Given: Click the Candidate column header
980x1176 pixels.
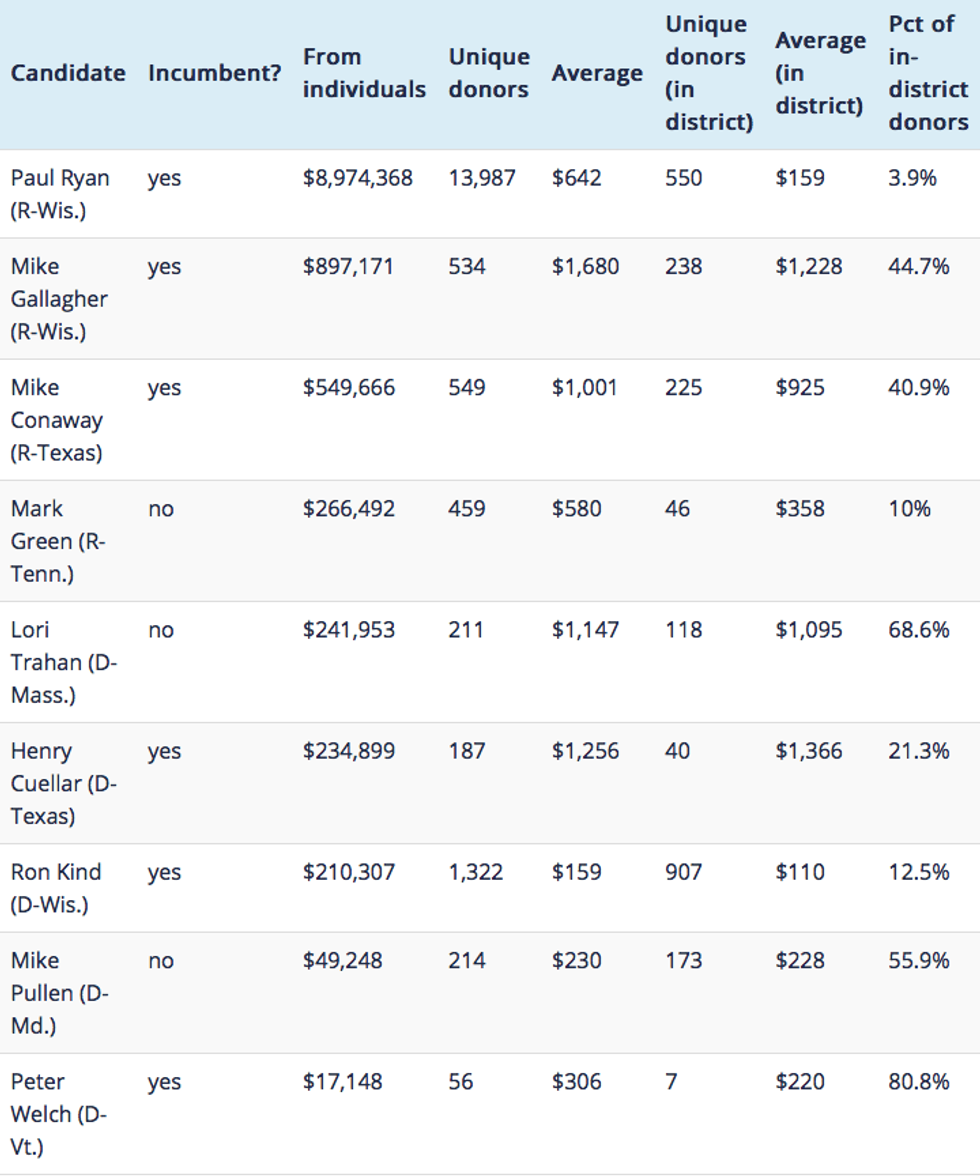Looking at the screenshot, I should [x=68, y=73].
